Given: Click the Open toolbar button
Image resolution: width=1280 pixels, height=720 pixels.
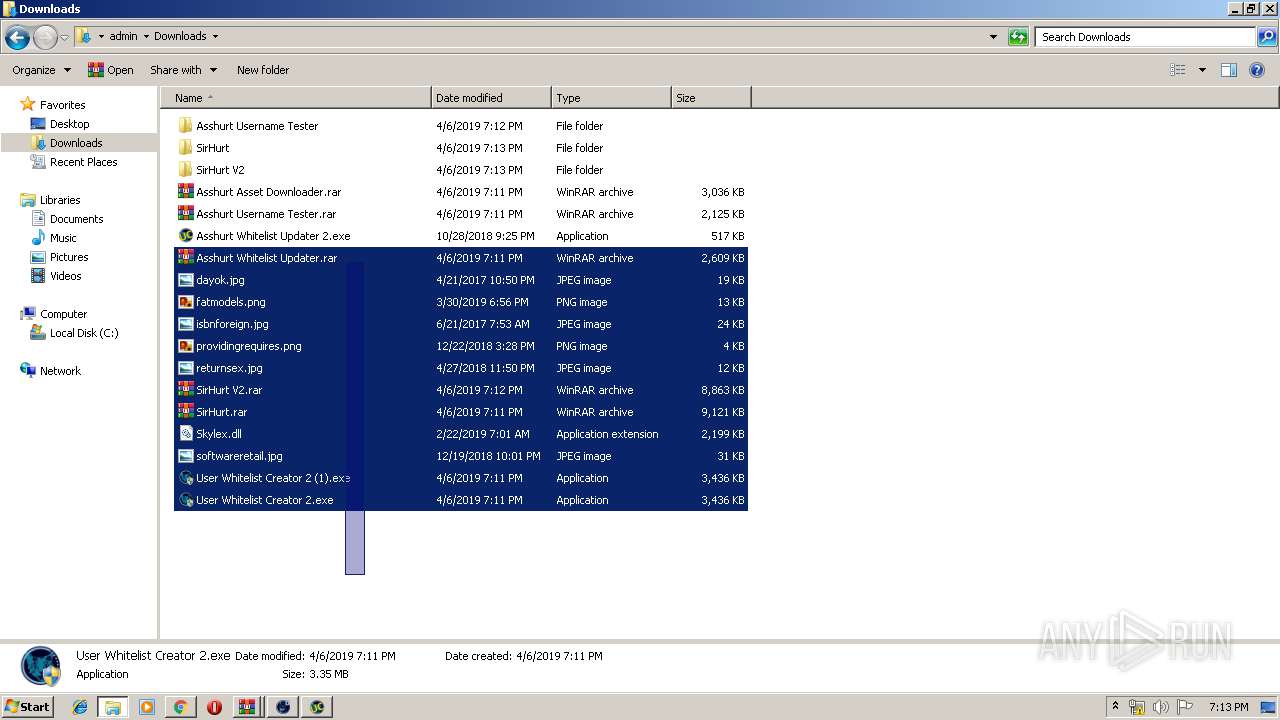Looking at the screenshot, I should click(x=111, y=70).
